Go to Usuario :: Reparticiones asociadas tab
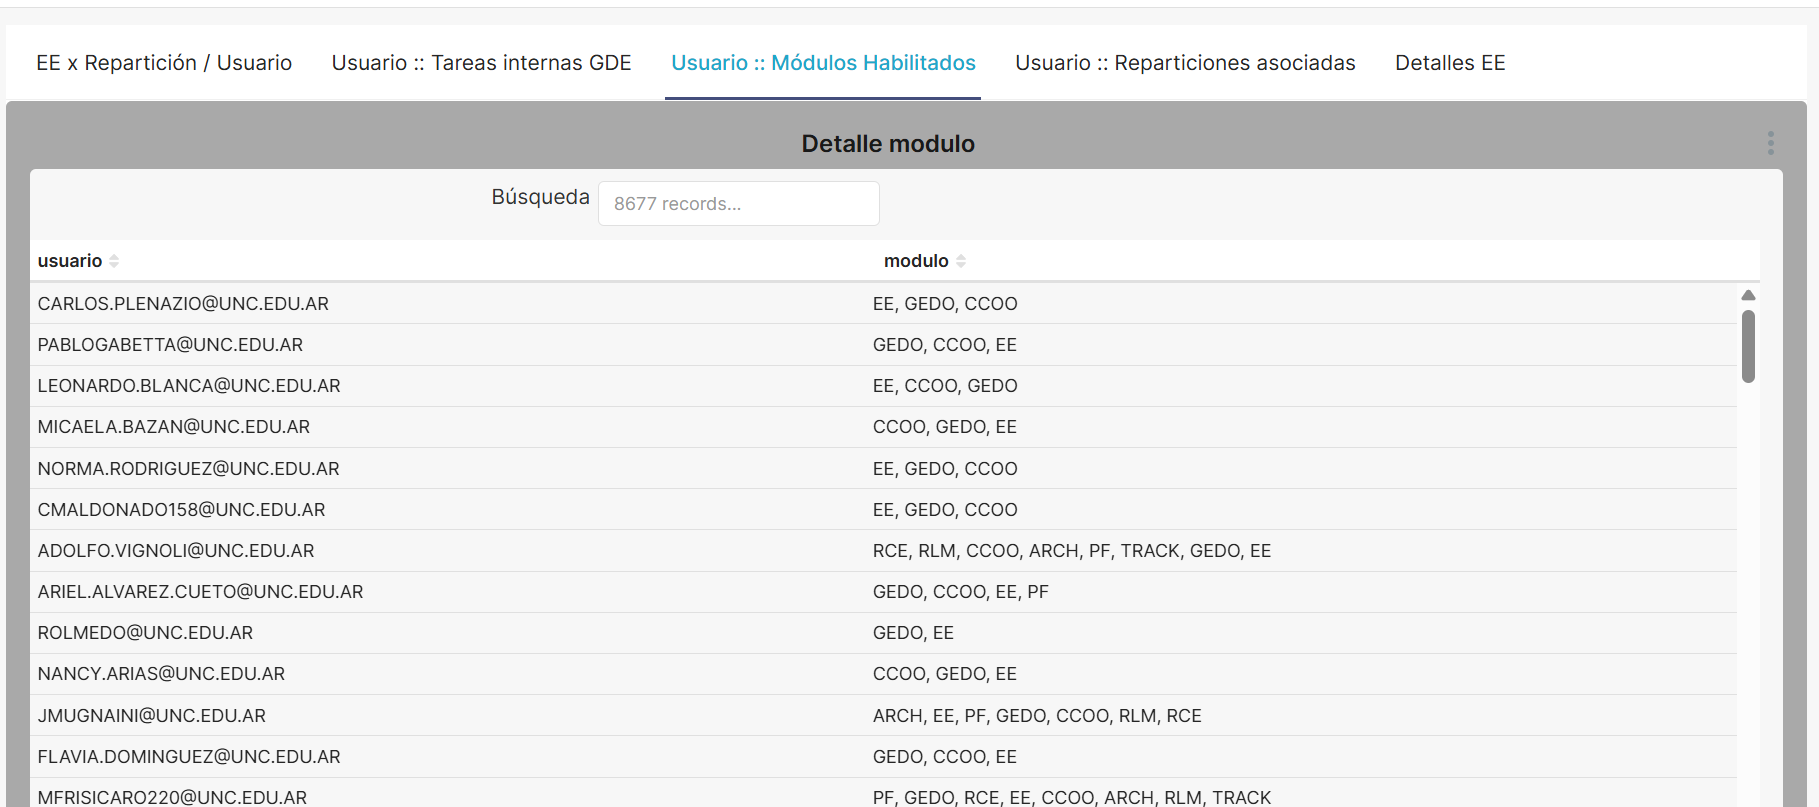The height and width of the screenshot is (807, 1819). (1185, 63)
